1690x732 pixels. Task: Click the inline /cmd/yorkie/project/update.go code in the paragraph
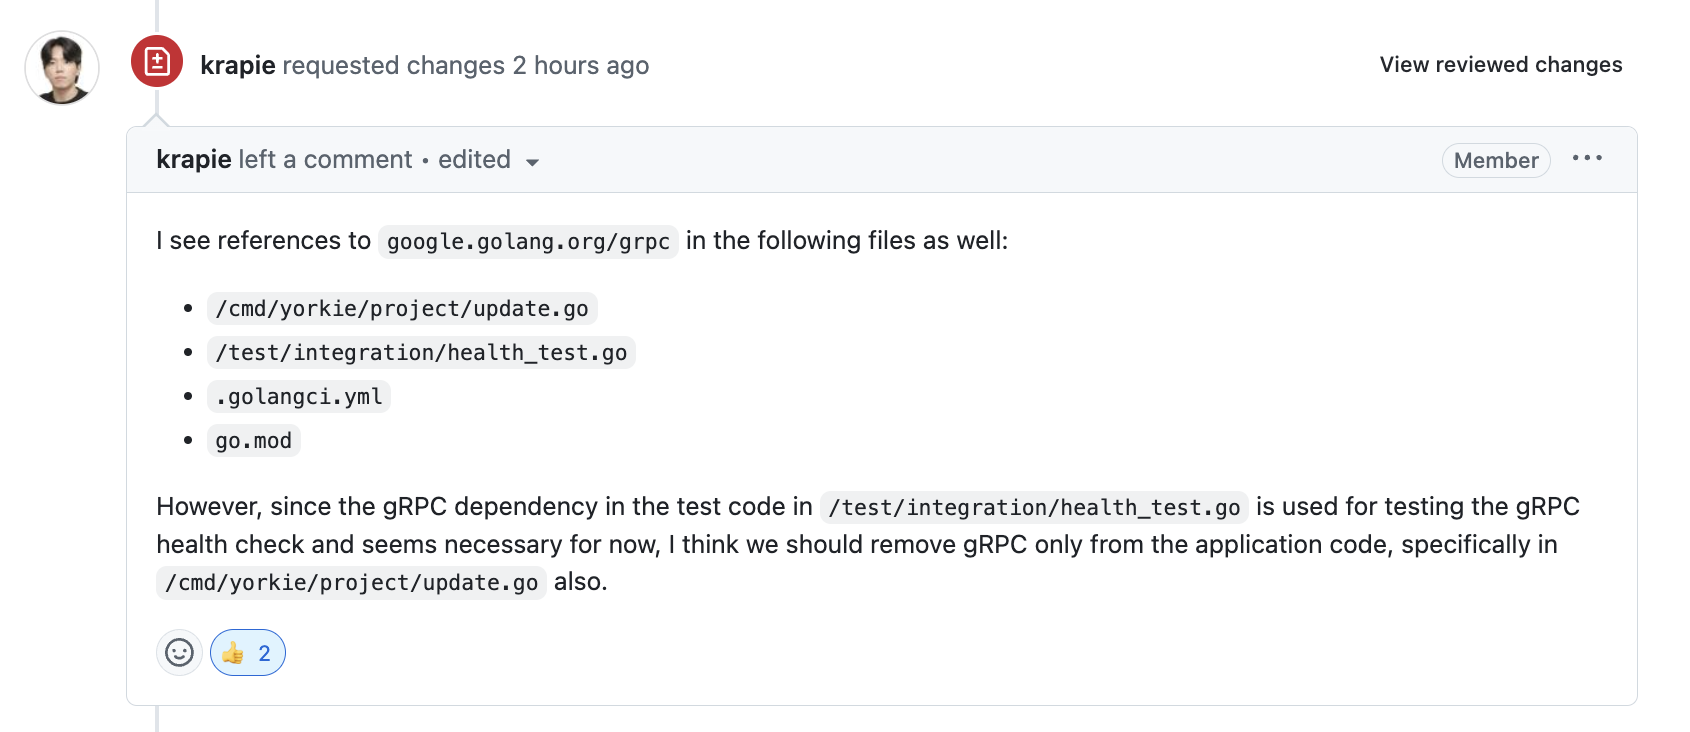pyautogui.click(x=352, y=583)
